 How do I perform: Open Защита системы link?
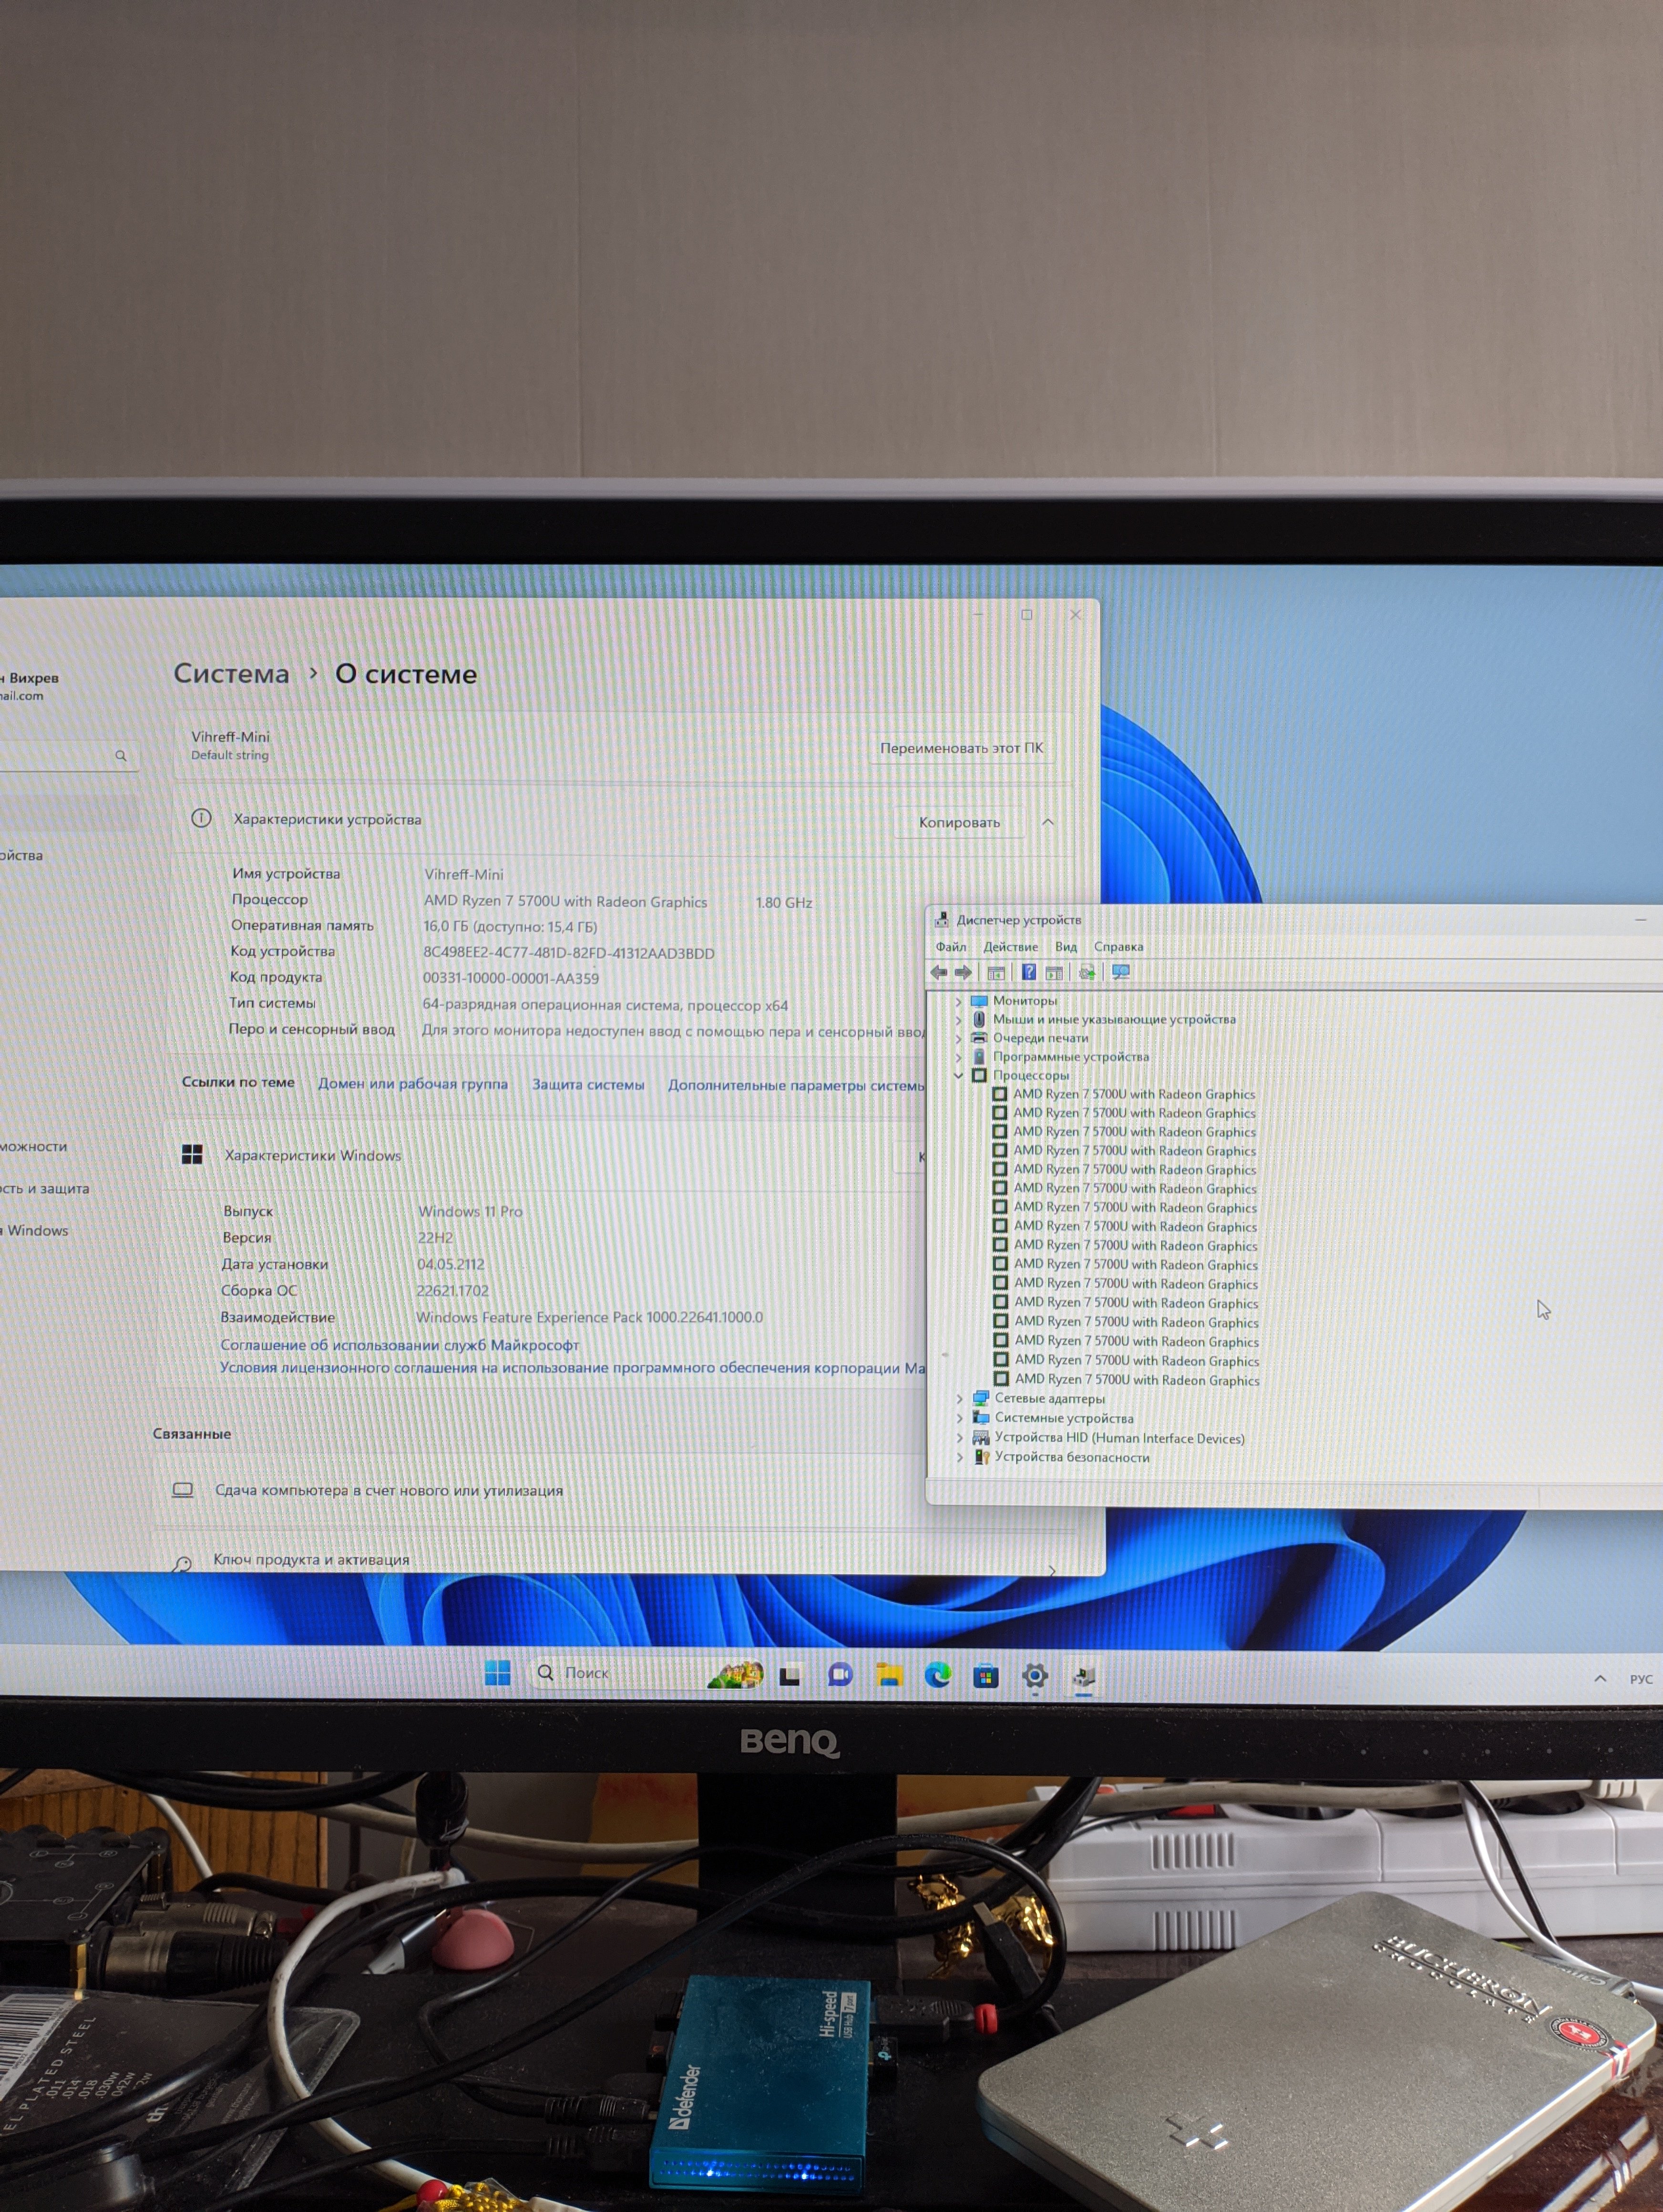588,1085
